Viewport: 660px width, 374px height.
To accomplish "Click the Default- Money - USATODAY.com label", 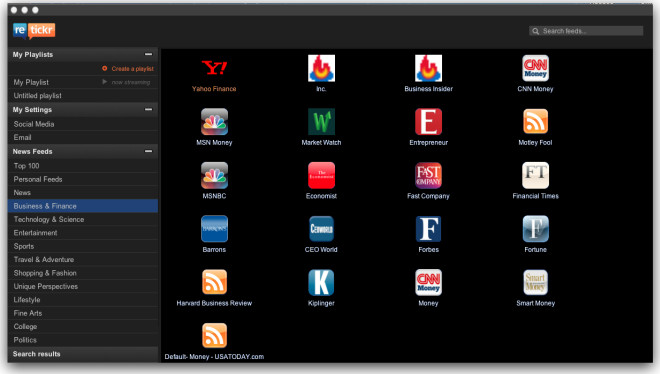I will click(214, 357).
